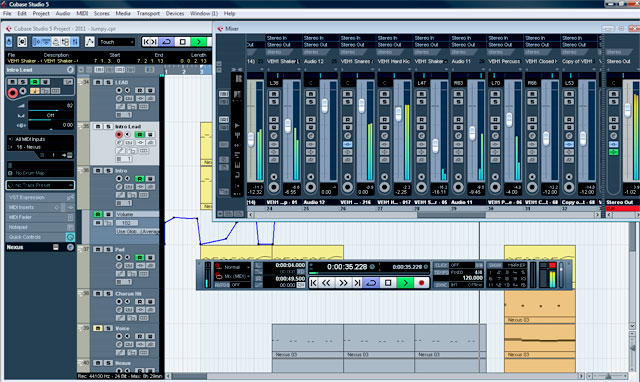
Task: Go to project start on the transport panel
Action: 313,282
